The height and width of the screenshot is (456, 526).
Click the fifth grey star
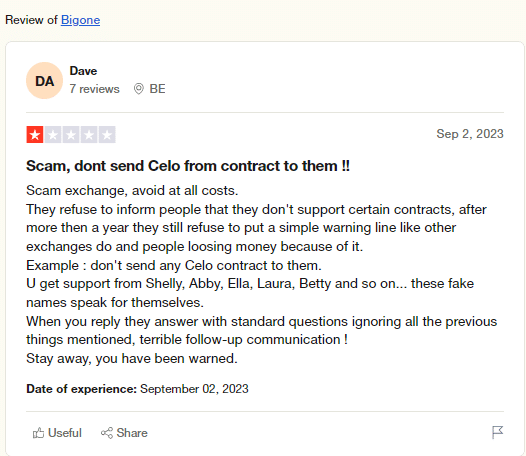click(x=107, y=135)
